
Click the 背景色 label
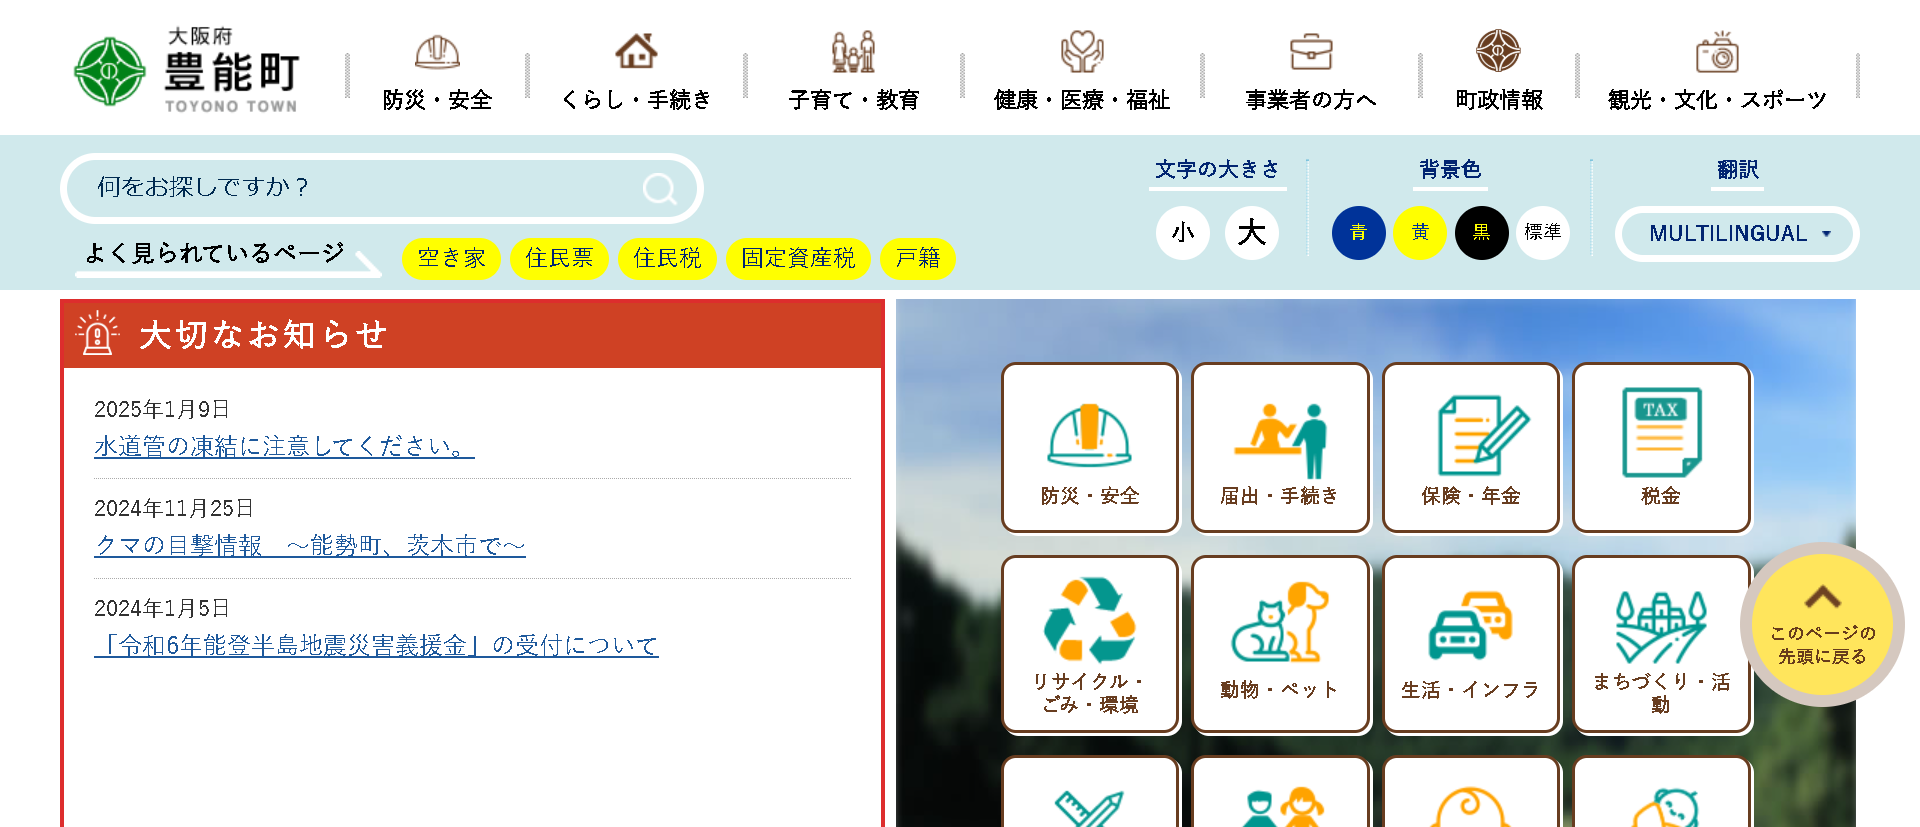point(1450,169)
